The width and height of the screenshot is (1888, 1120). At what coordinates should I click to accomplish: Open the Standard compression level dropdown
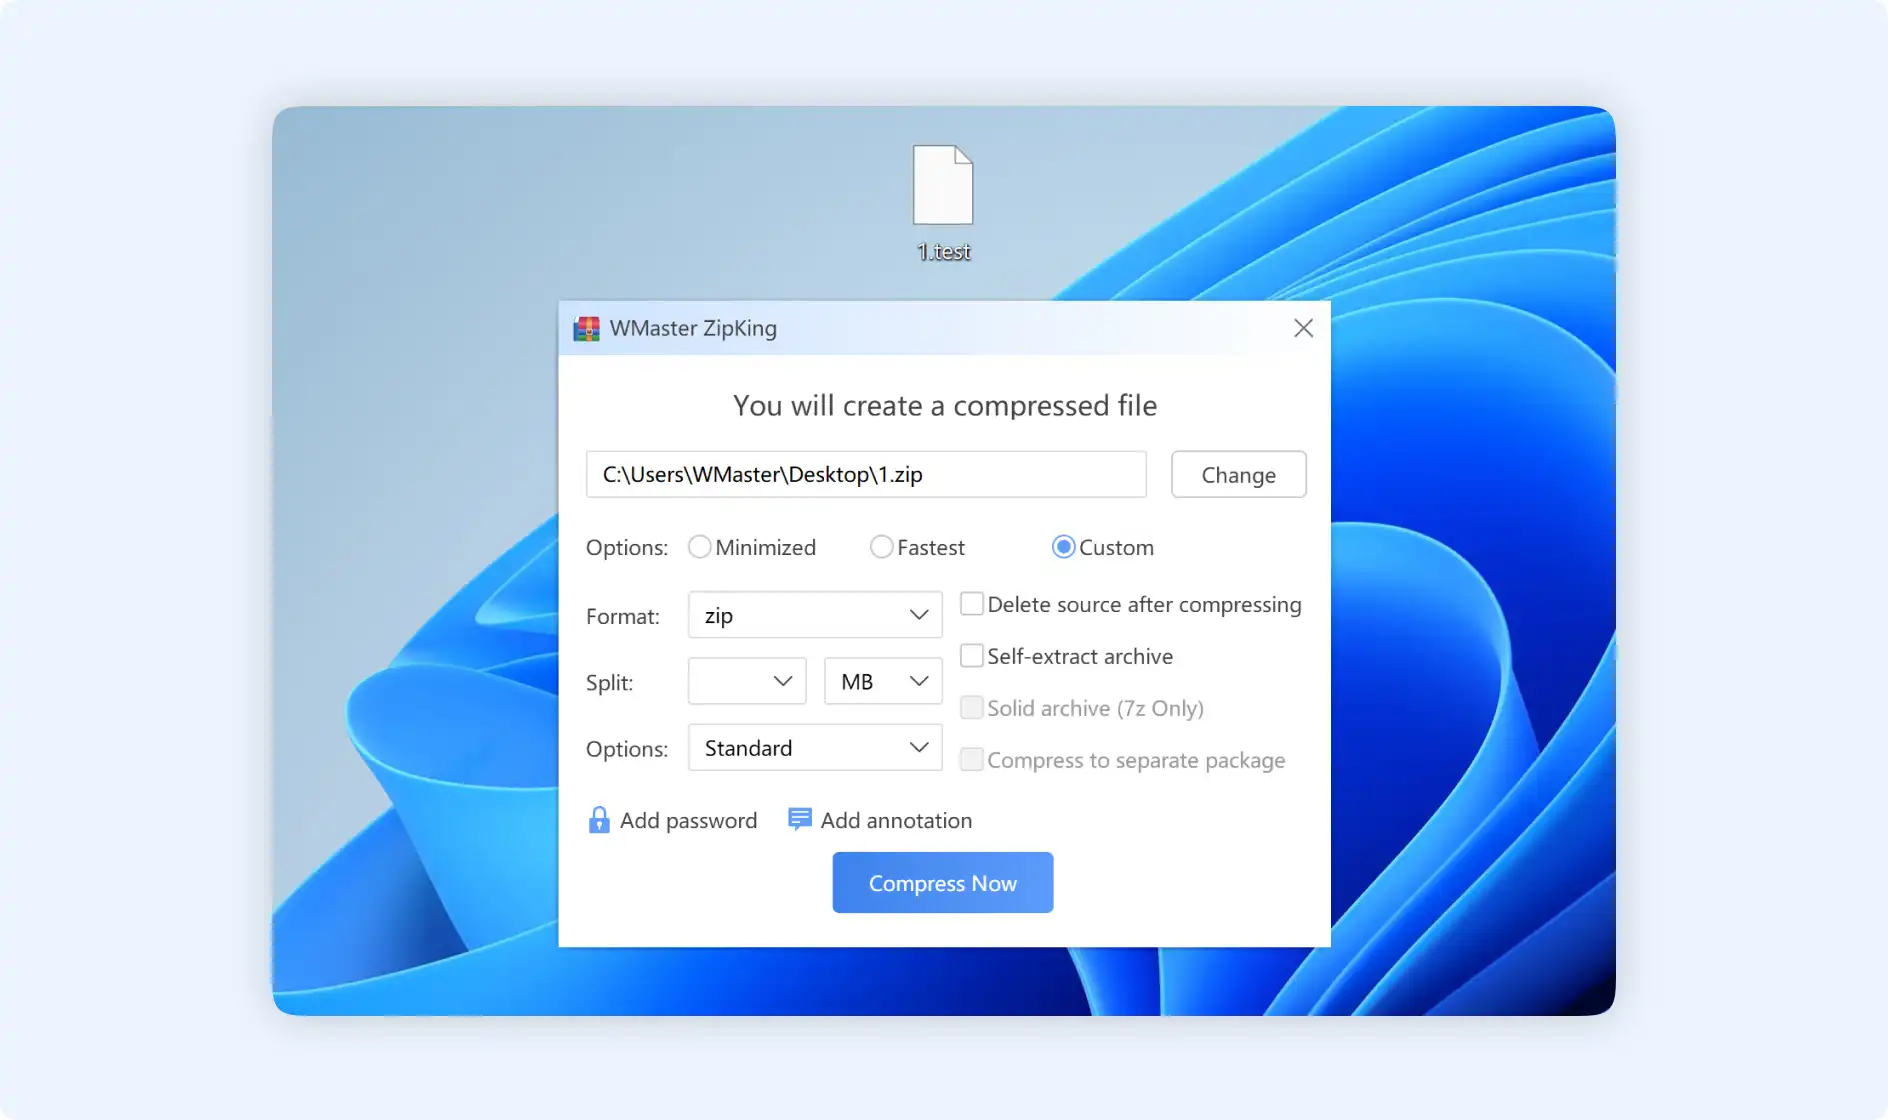815,748
